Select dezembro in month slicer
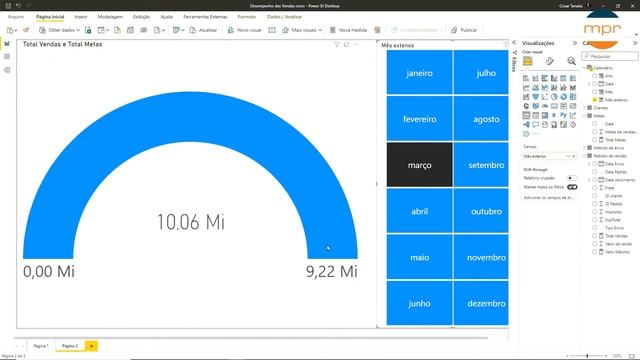Screen dimensions: 640x360 (x=481, y=303)
